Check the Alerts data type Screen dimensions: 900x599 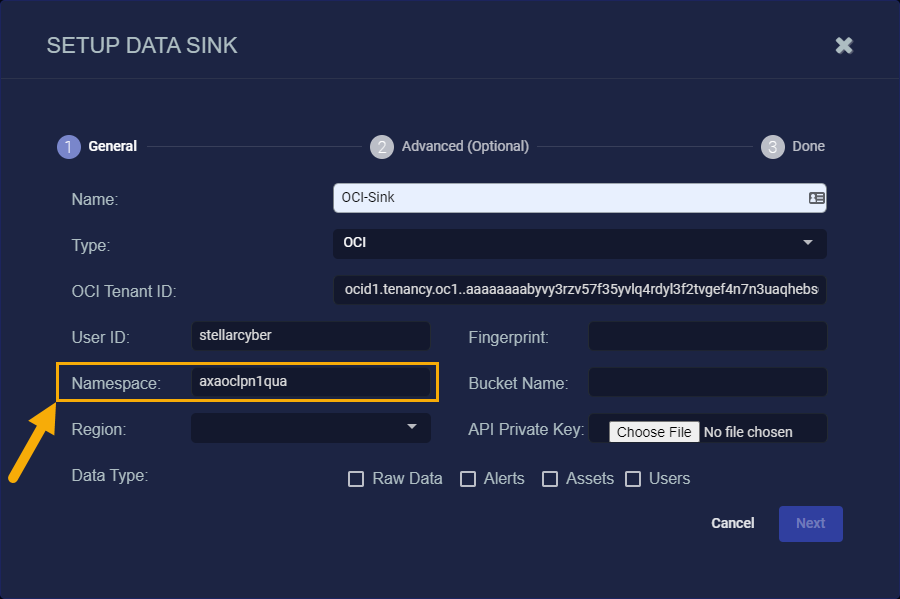[x=468, y=479]
